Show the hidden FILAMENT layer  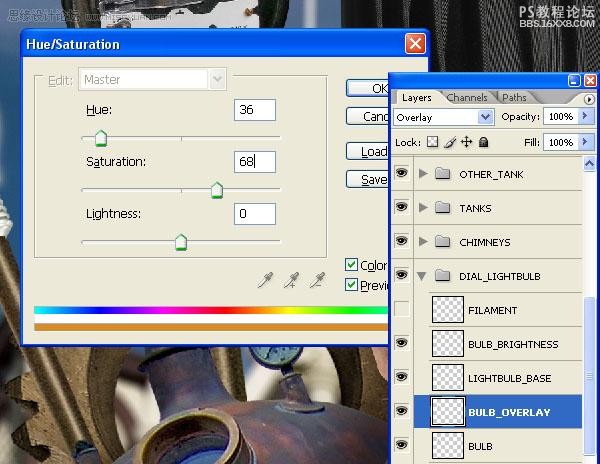click(401, 309)
